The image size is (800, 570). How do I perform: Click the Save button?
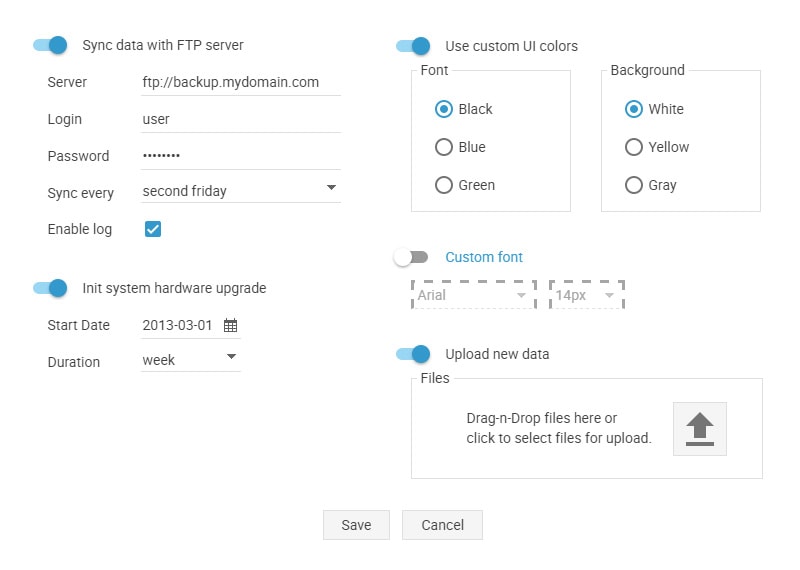click(356, 525)
